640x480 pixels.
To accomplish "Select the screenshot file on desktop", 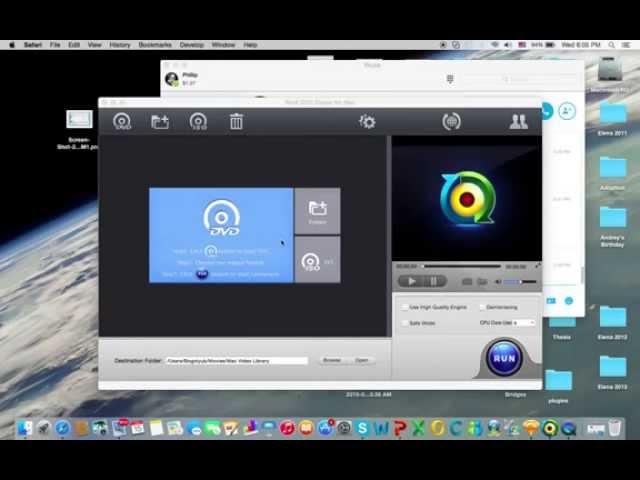I will (x=80, y=119).
